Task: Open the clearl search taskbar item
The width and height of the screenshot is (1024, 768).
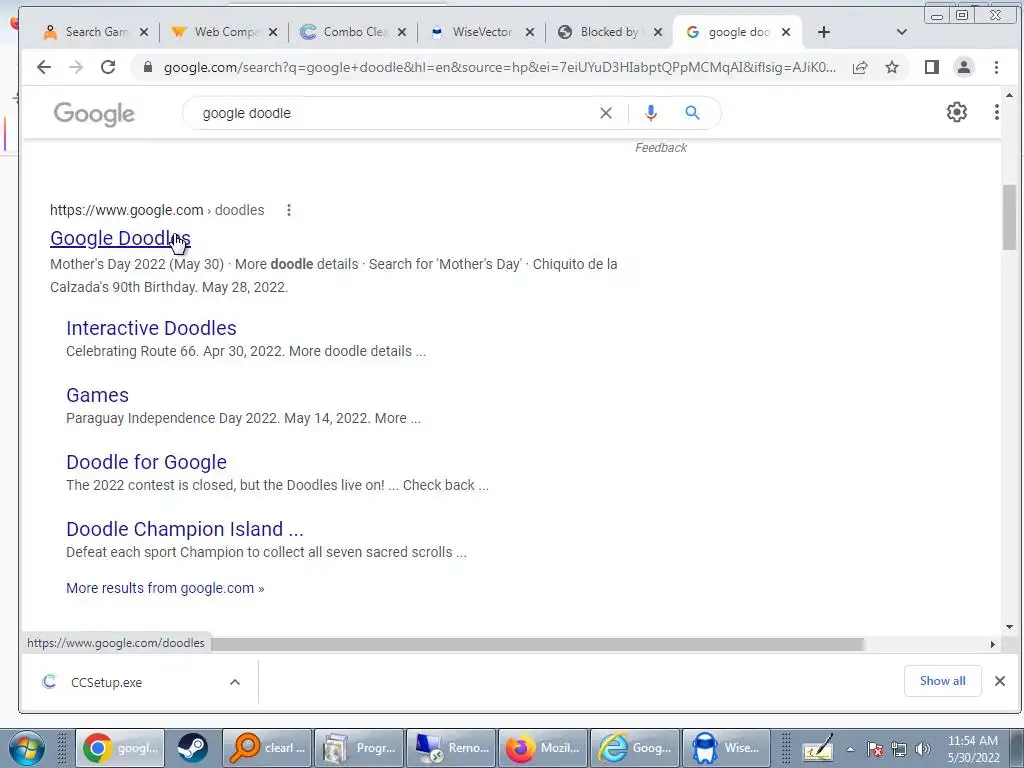Action: 268,748
